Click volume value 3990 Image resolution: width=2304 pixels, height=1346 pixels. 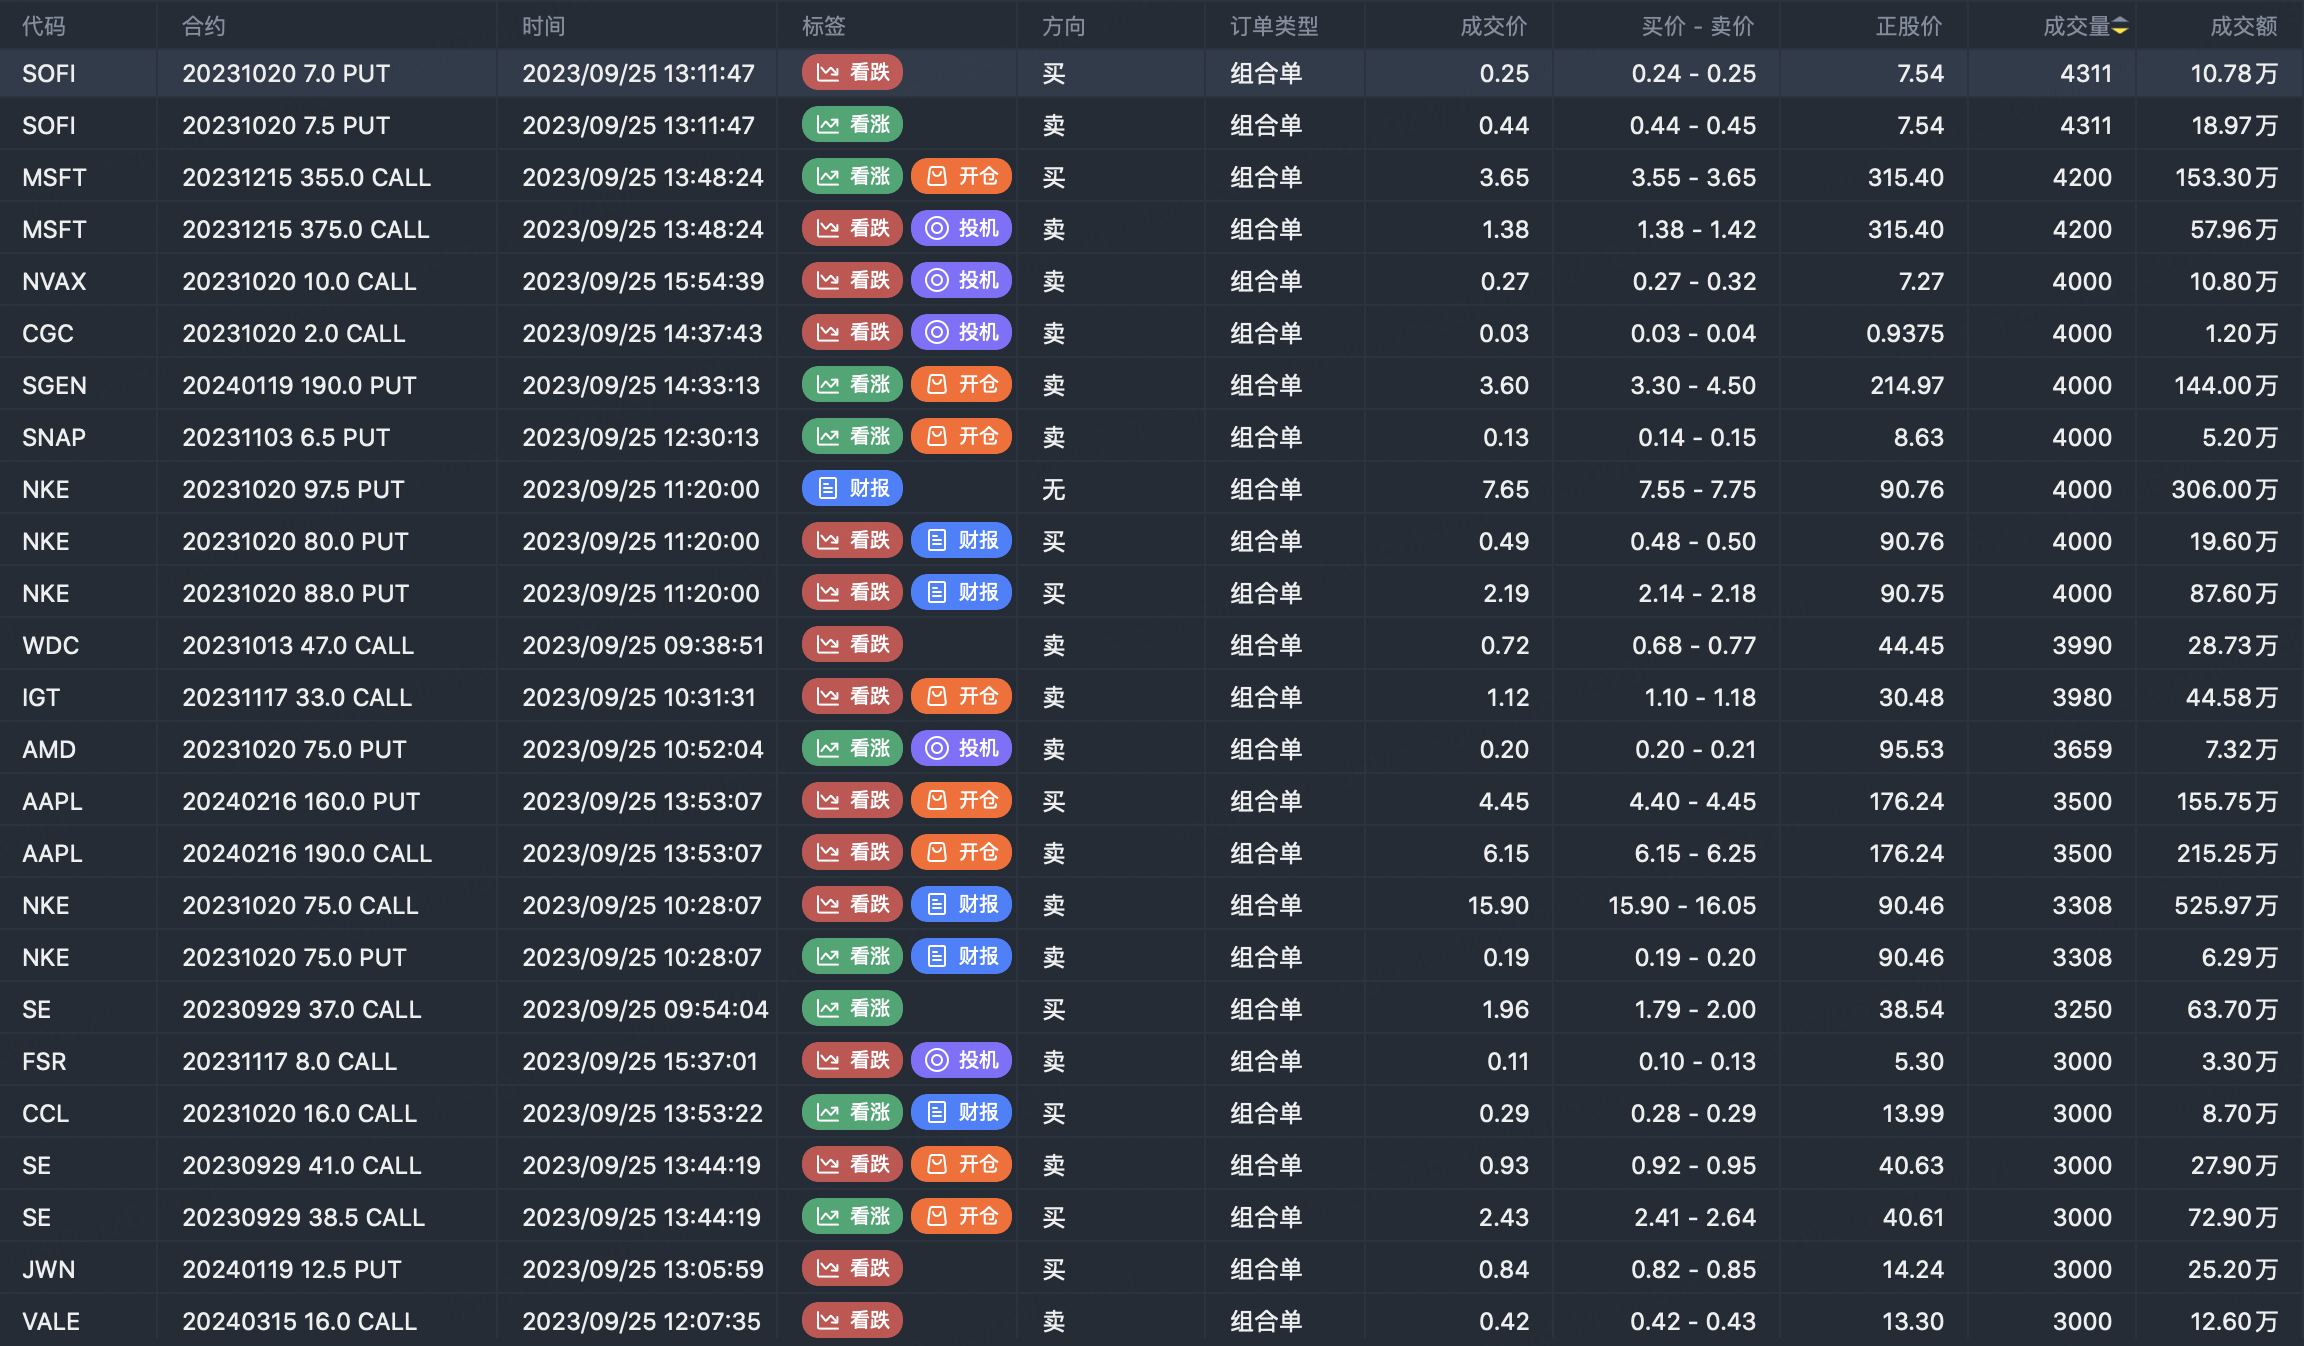click(x=2082, y=645)
